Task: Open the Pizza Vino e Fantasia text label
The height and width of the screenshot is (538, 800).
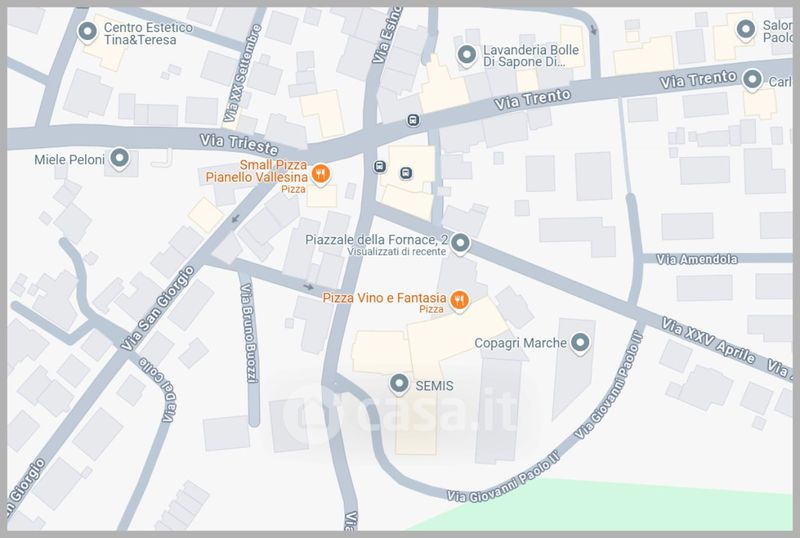Action: (x=384, y=298)
